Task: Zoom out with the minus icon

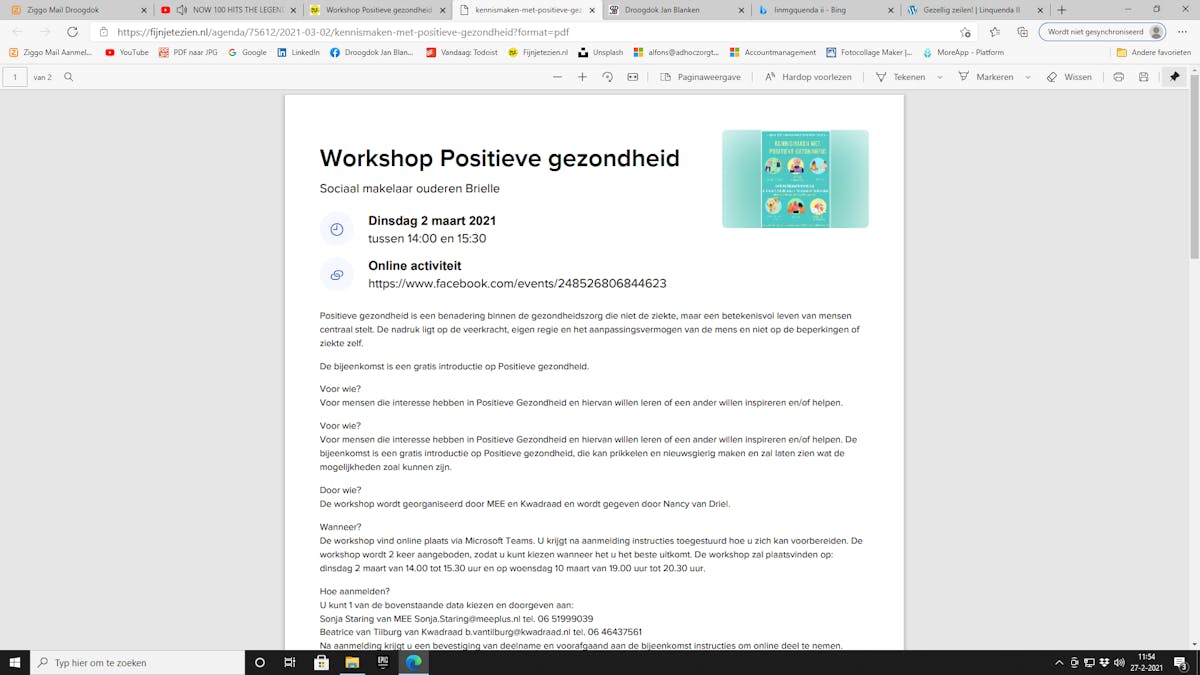Action: pyautogui.click(x=557, y=77)
